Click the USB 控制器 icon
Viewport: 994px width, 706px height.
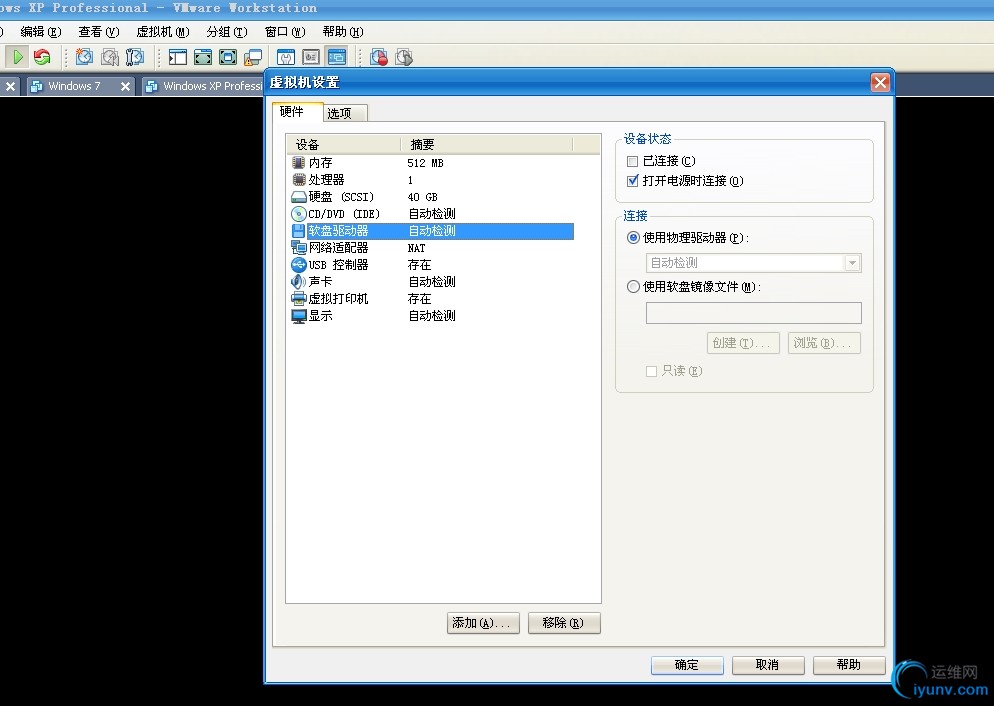pyautogui.click(x=299, y=265)
